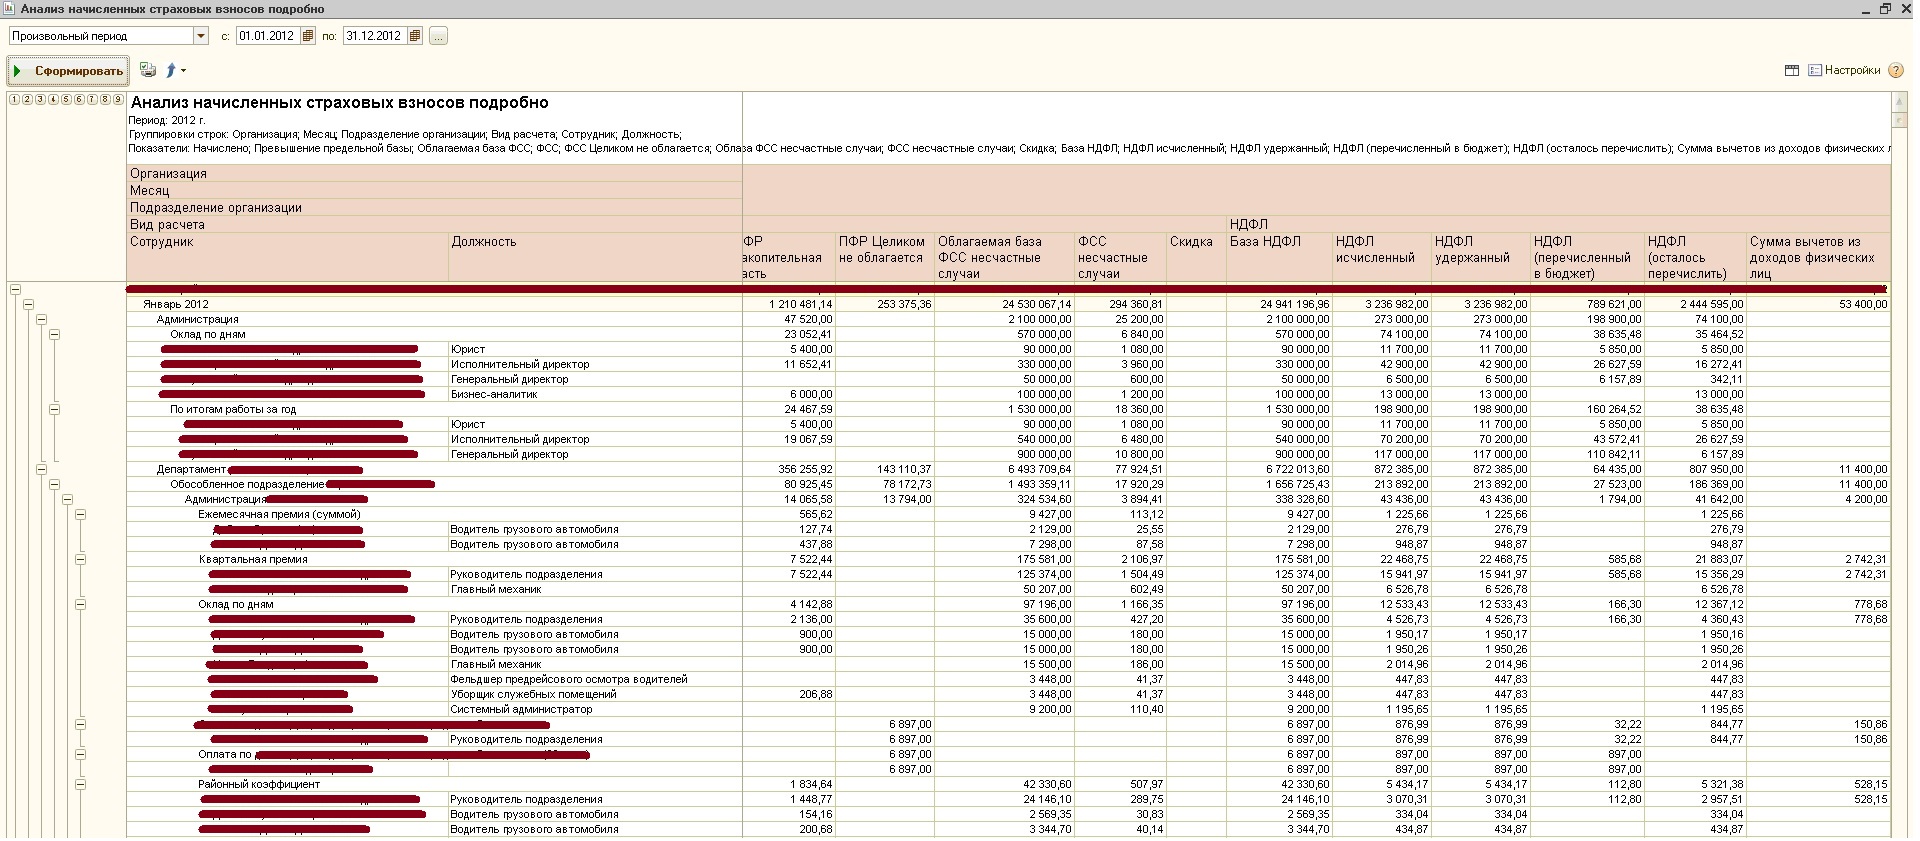The image size is (1920, 841).
Task: Click the start date field 01.01.2012
Action: pyautogui.click(x=268, y=36)
